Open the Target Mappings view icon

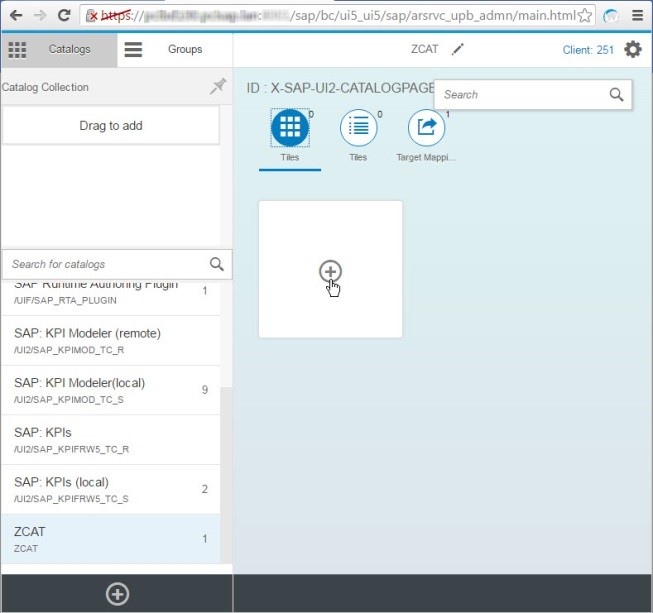point(427,128)
